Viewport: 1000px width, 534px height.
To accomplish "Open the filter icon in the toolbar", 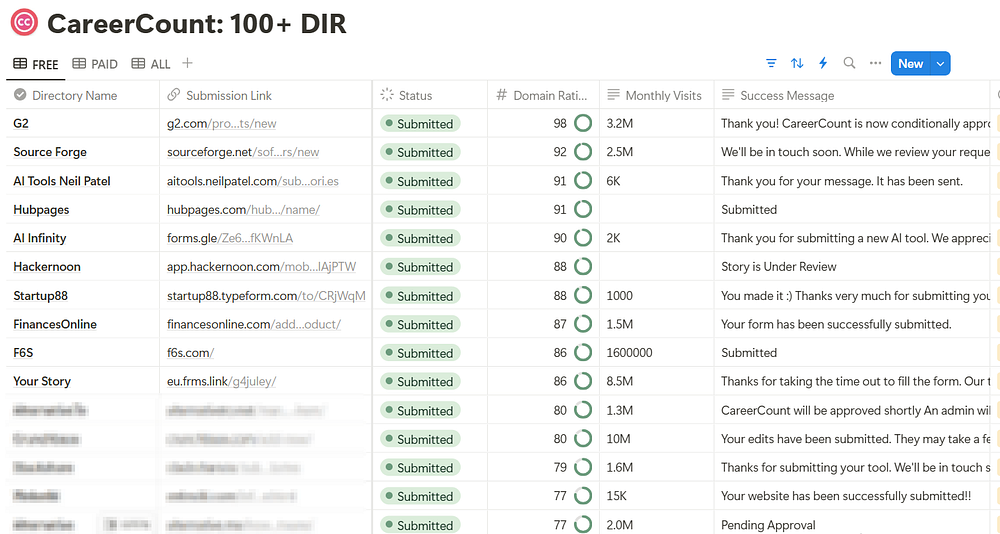I will pyautogui.click(x=771, y=63).
